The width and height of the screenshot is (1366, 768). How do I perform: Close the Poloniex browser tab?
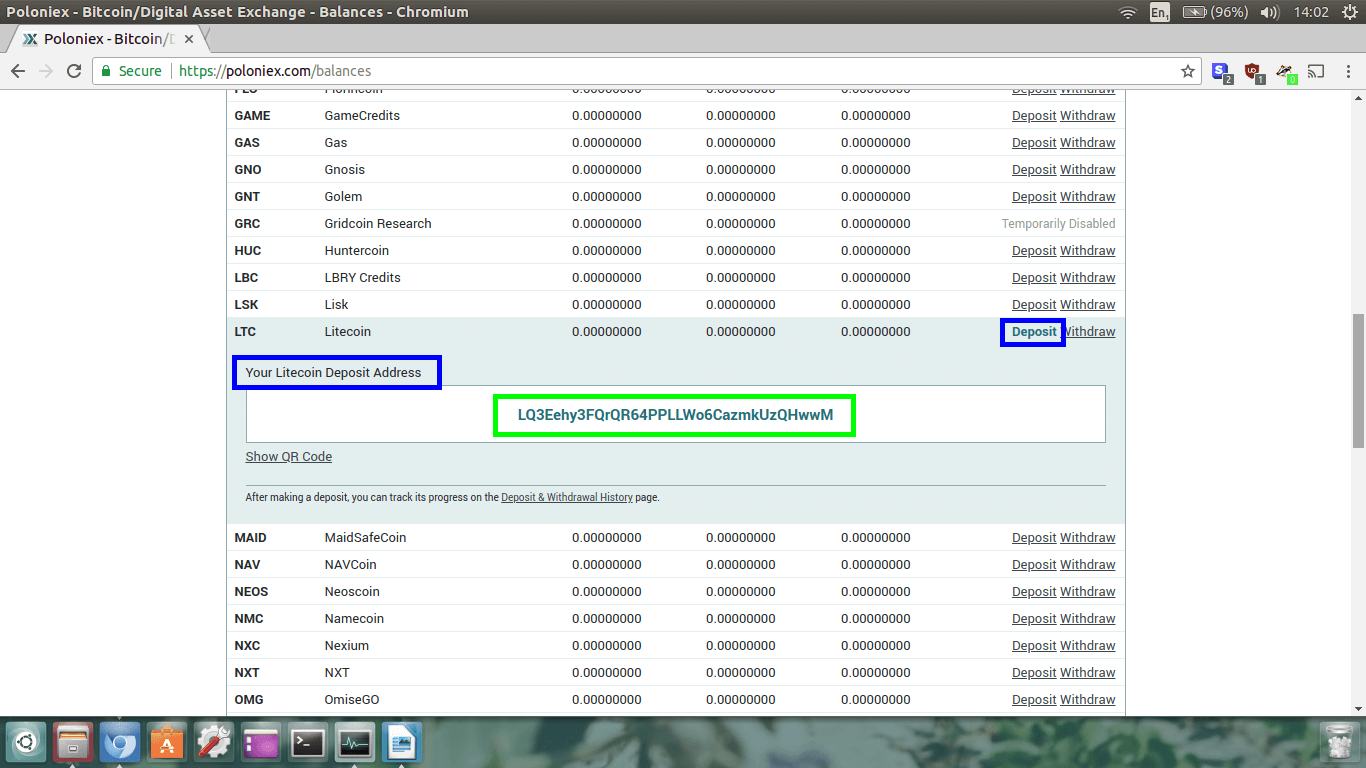tap(190, 39)
